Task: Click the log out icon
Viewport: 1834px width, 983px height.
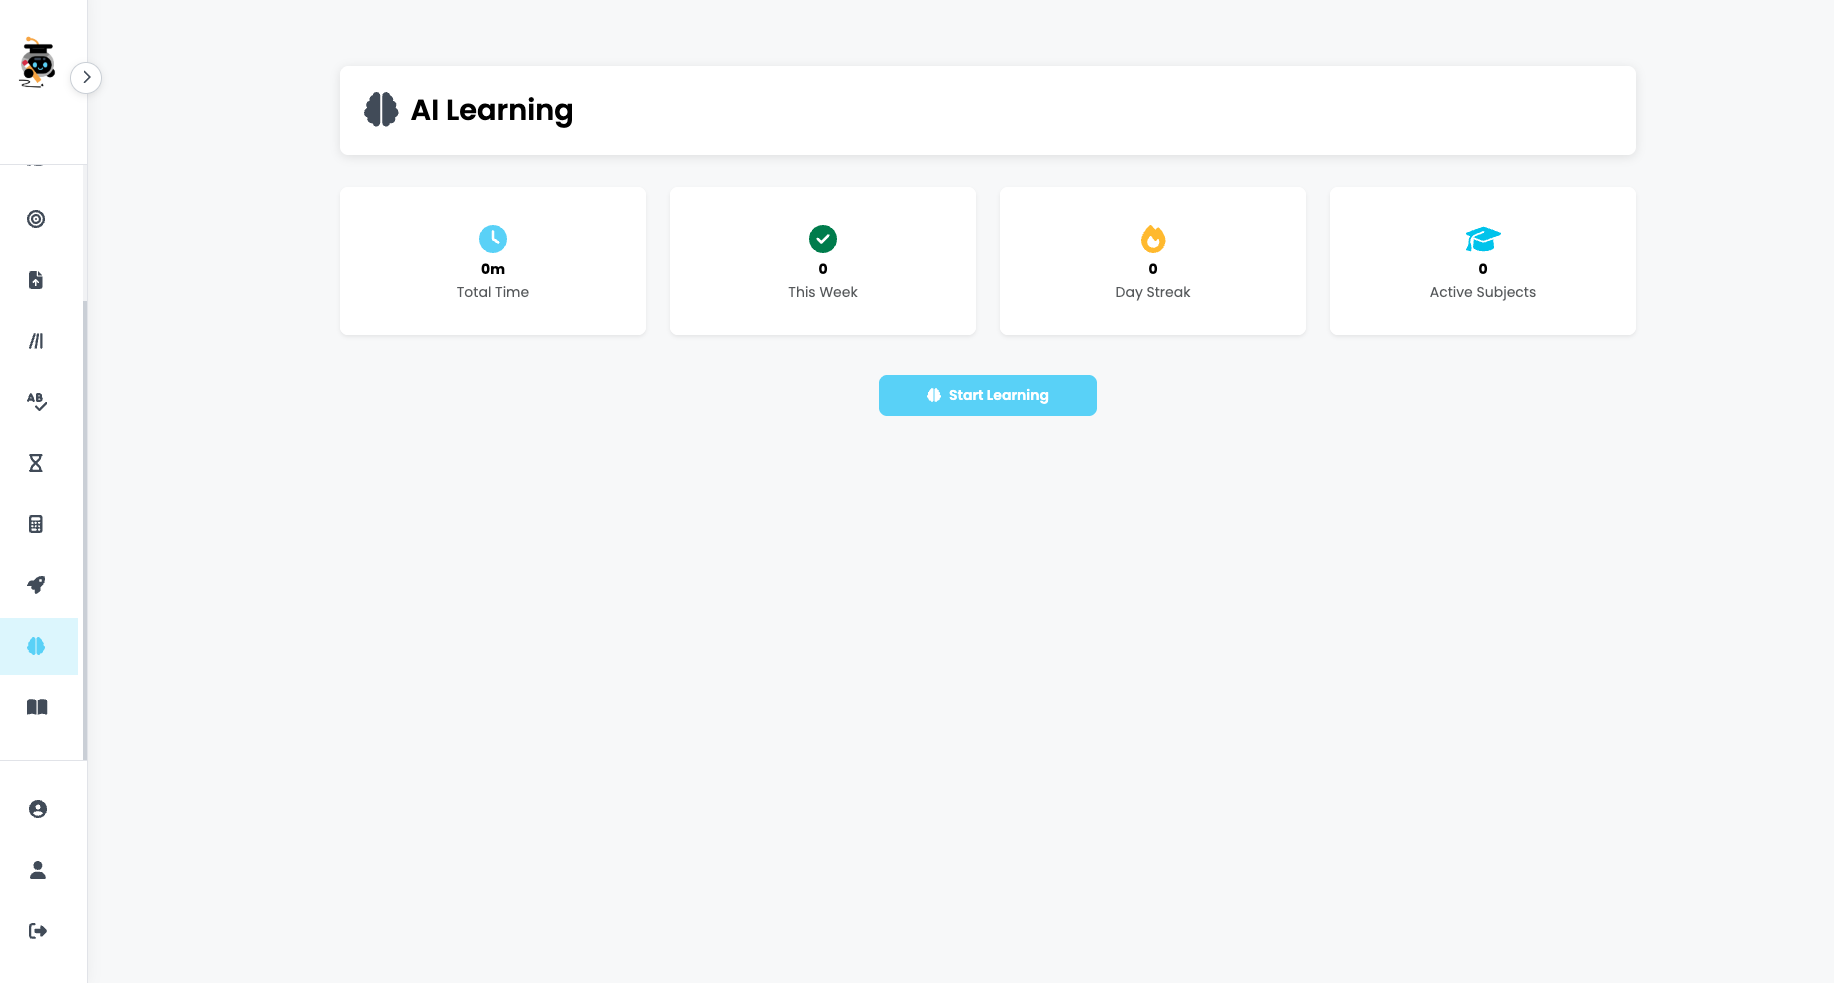Action: pos(39,931)
